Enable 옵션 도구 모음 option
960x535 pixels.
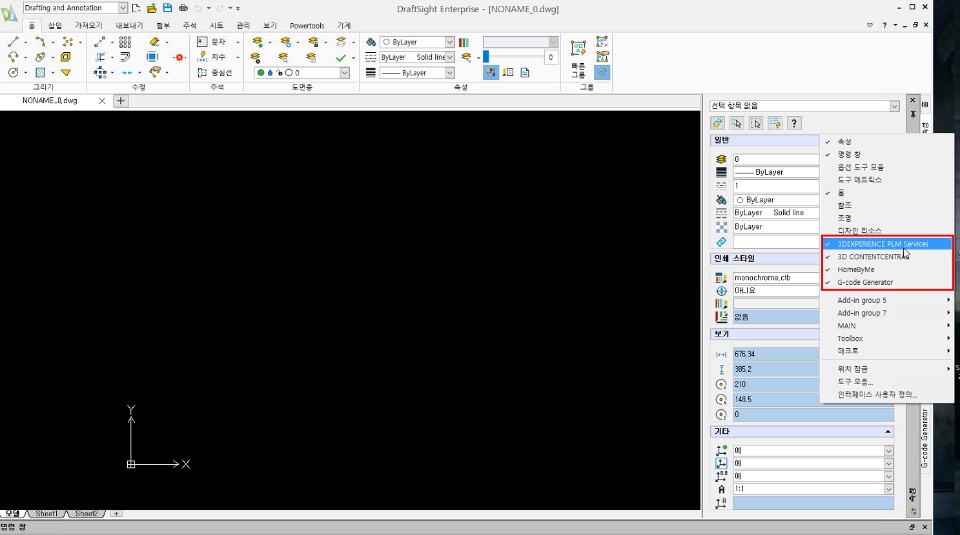[x=887, y=167]
